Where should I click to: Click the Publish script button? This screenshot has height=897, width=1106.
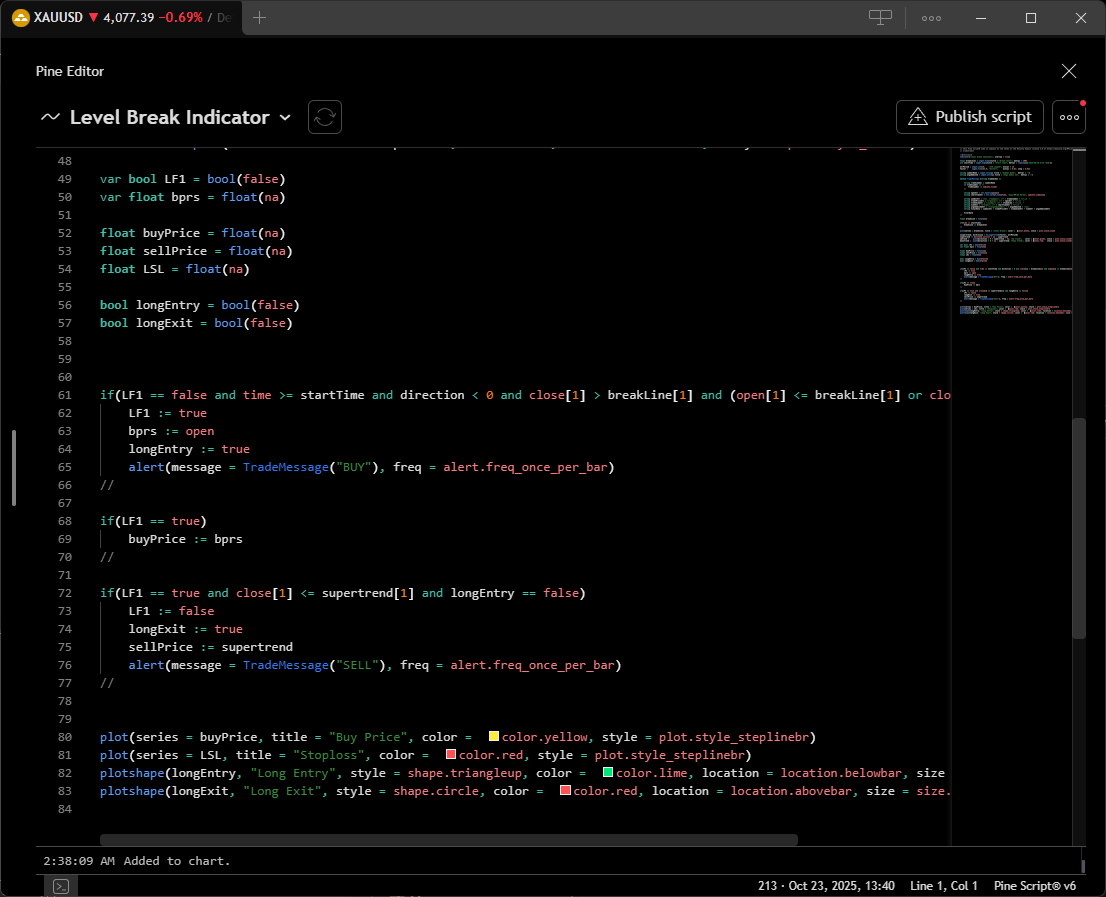(969, 117)
